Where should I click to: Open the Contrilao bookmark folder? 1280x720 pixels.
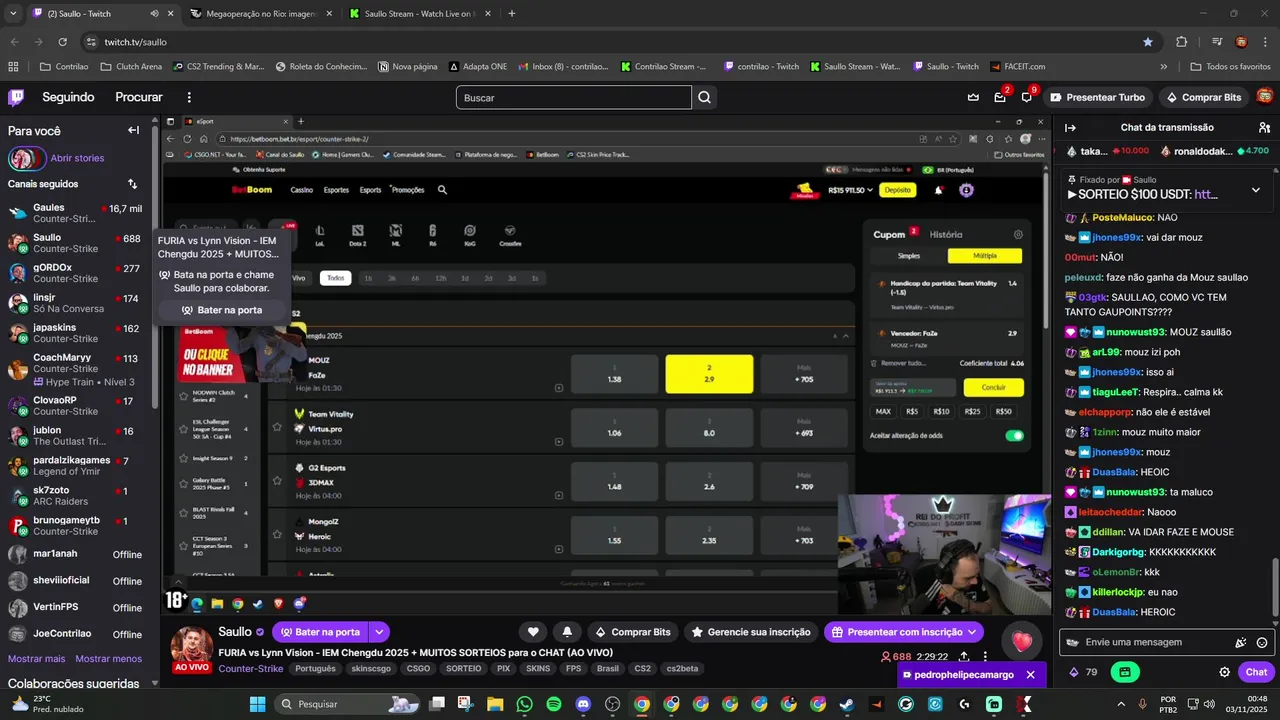(x=64, y=67)
